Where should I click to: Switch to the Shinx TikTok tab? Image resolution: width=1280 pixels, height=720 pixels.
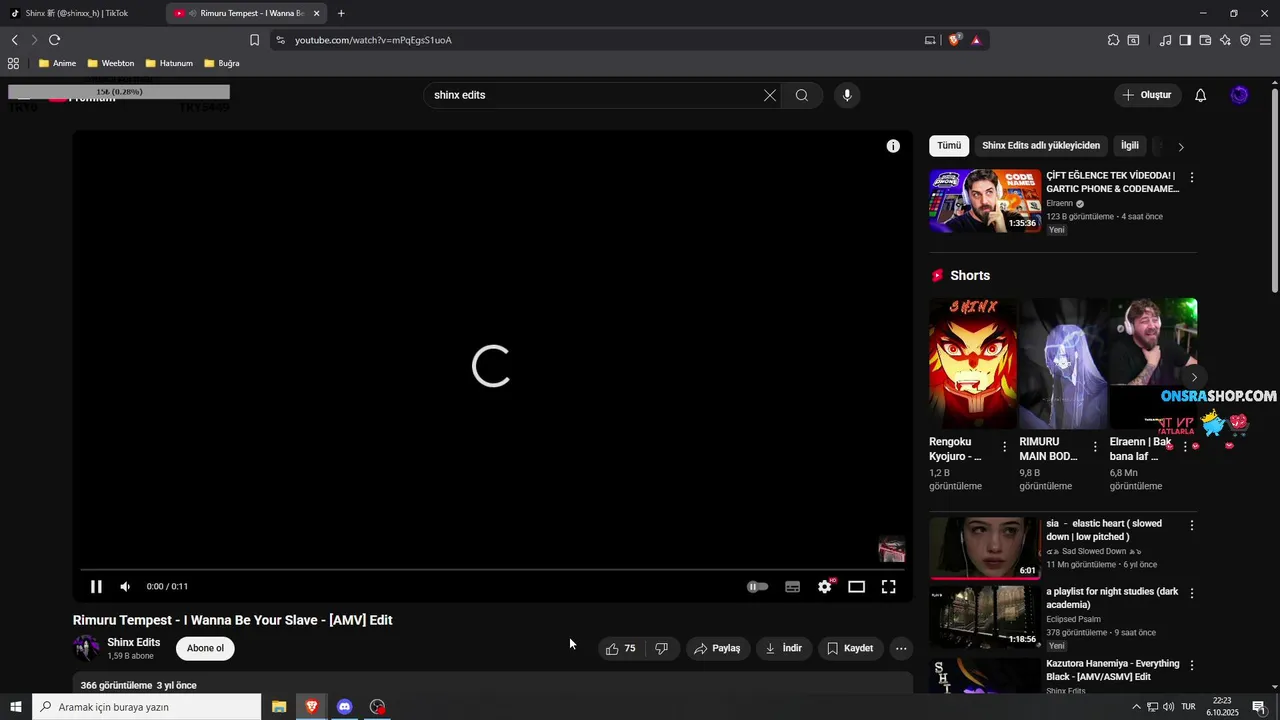click(78, 13)
